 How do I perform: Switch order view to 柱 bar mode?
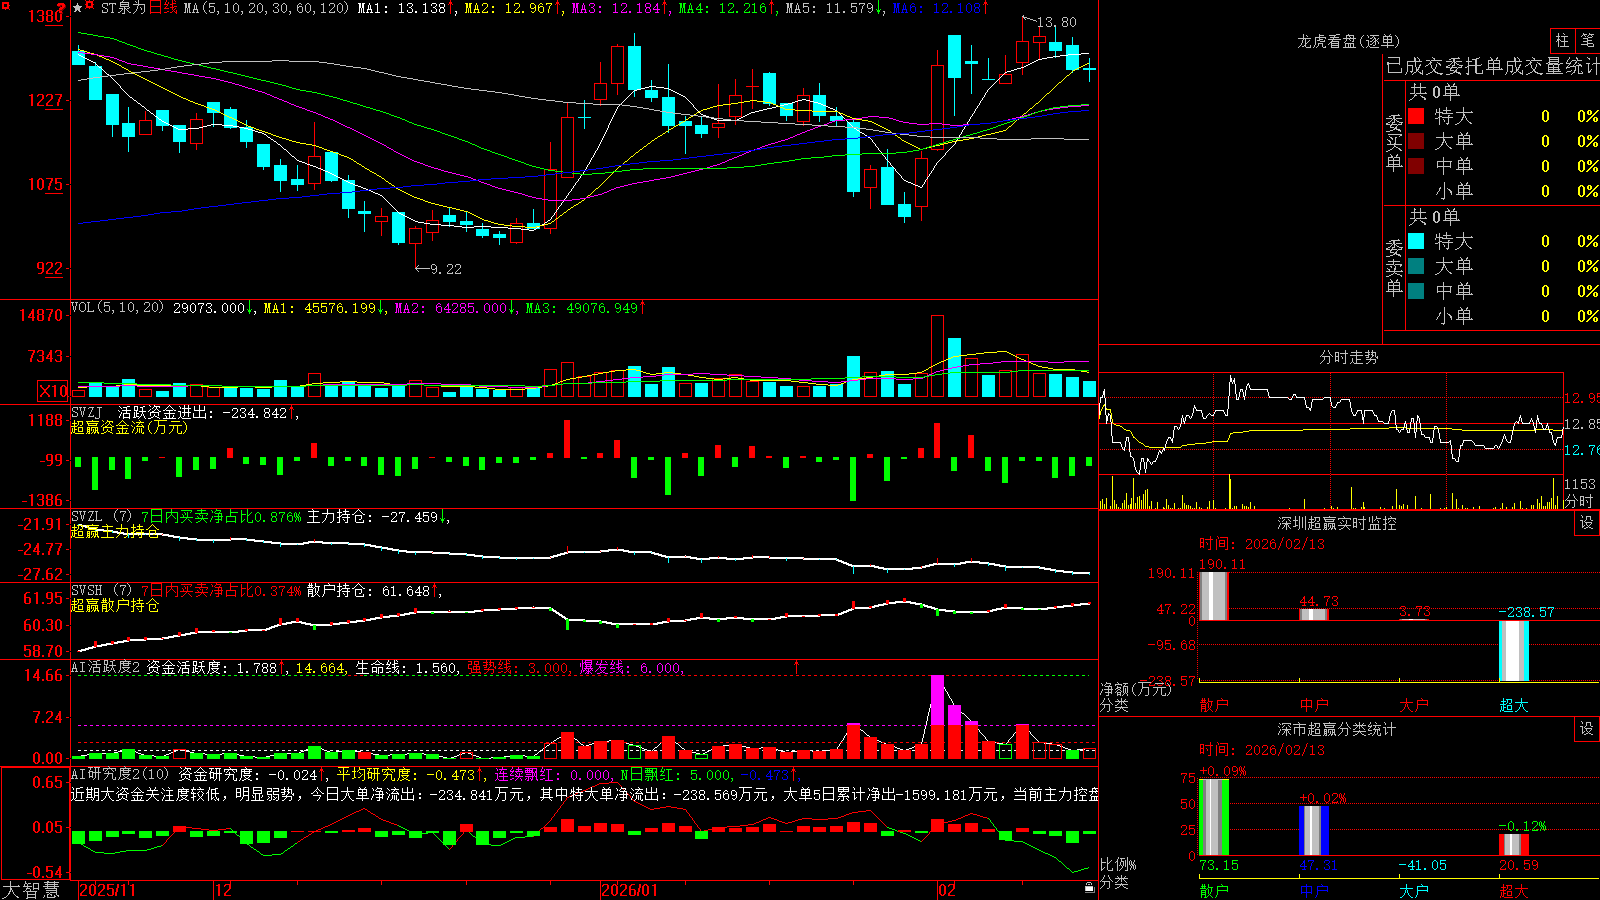click(1562, 40)
